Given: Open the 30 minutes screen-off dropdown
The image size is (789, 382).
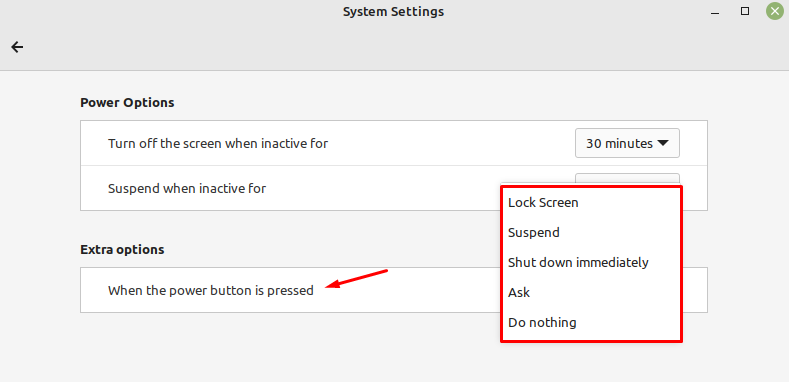Looking at the screenshot, I should (x=627, y=143).
